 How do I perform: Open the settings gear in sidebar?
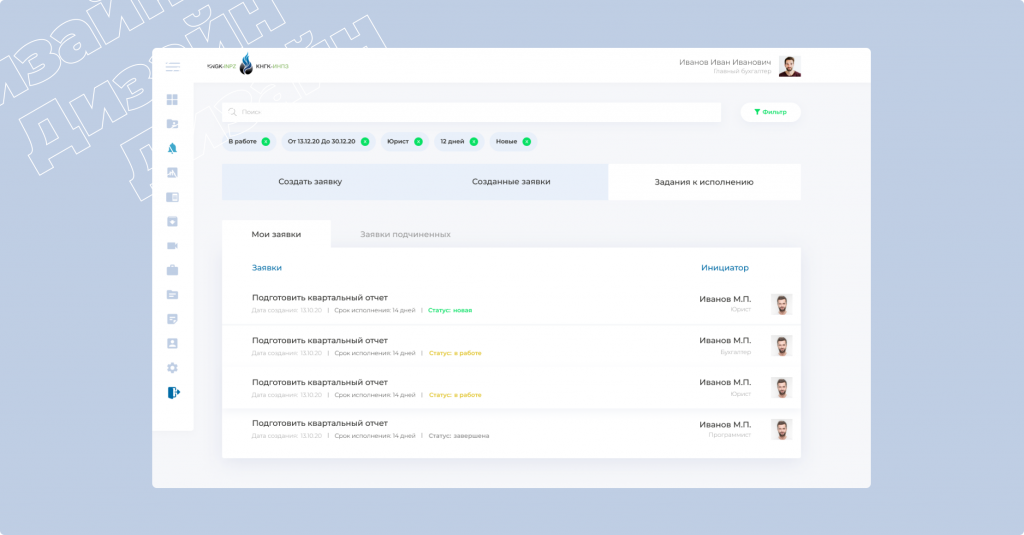[x=172, y=368]
